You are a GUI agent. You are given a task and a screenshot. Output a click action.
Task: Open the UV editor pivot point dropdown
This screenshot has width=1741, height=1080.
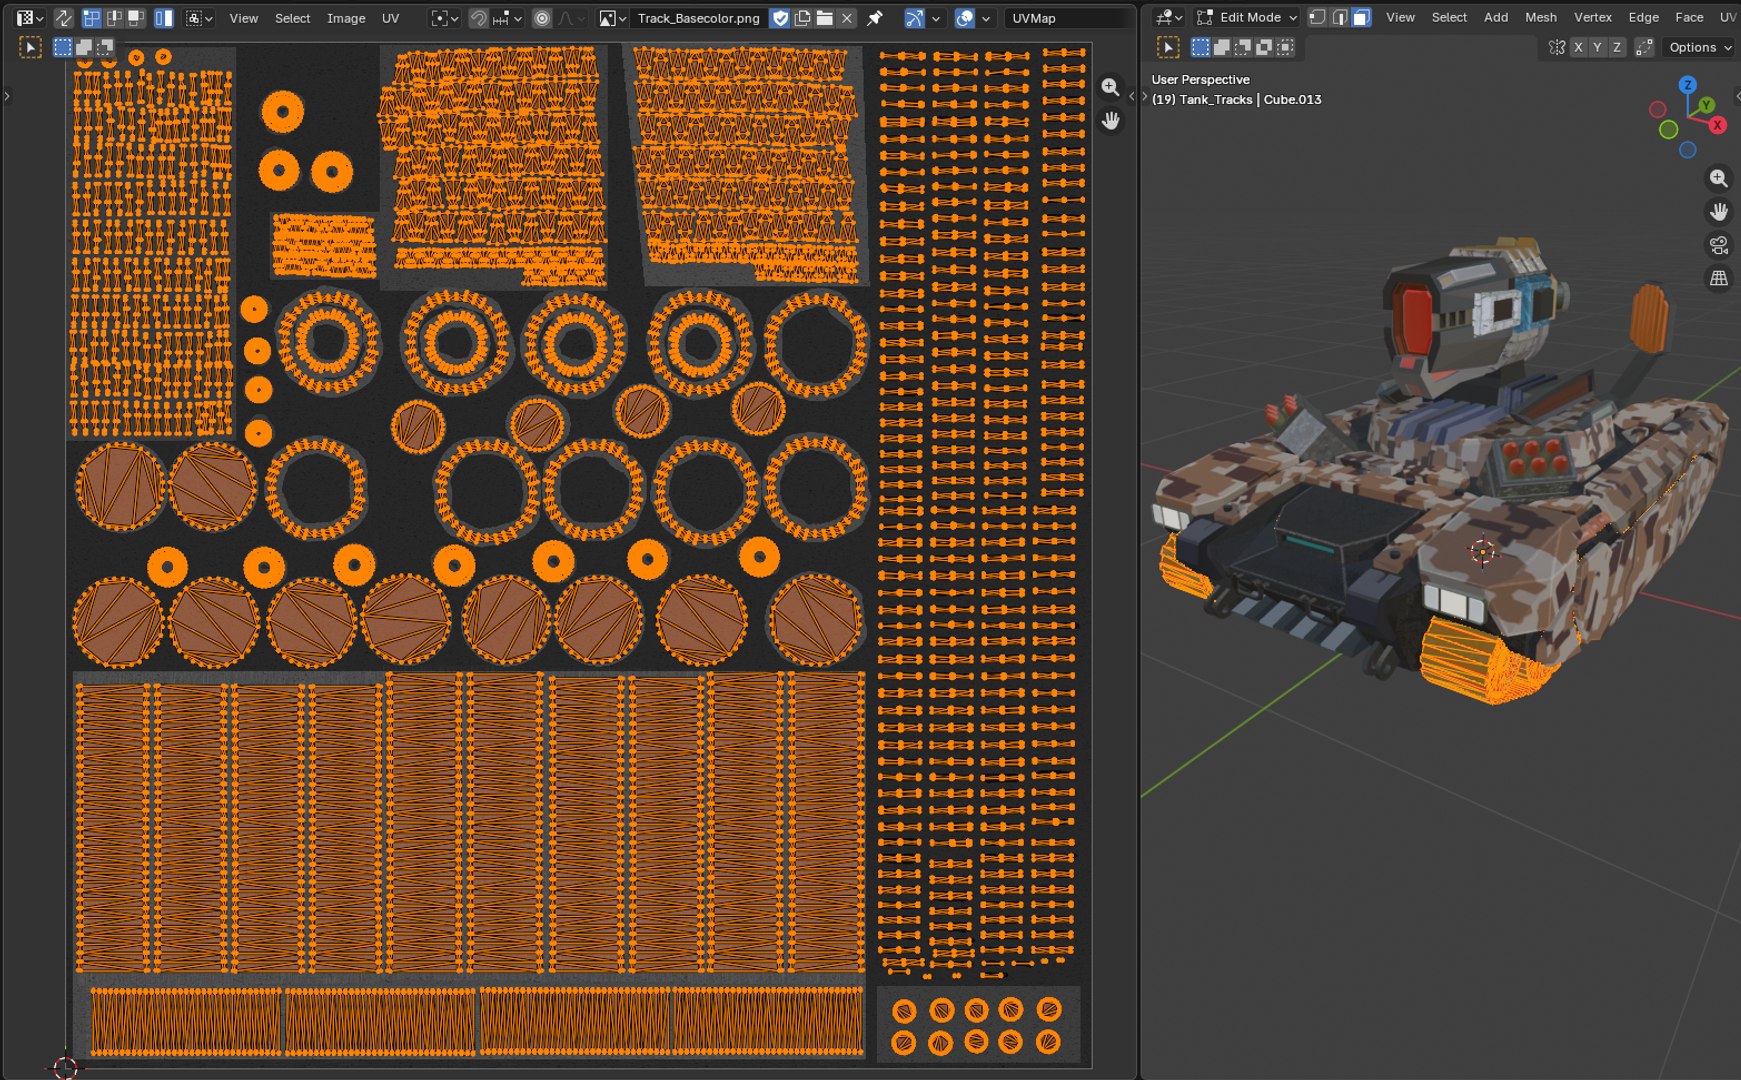click(444, 18)
